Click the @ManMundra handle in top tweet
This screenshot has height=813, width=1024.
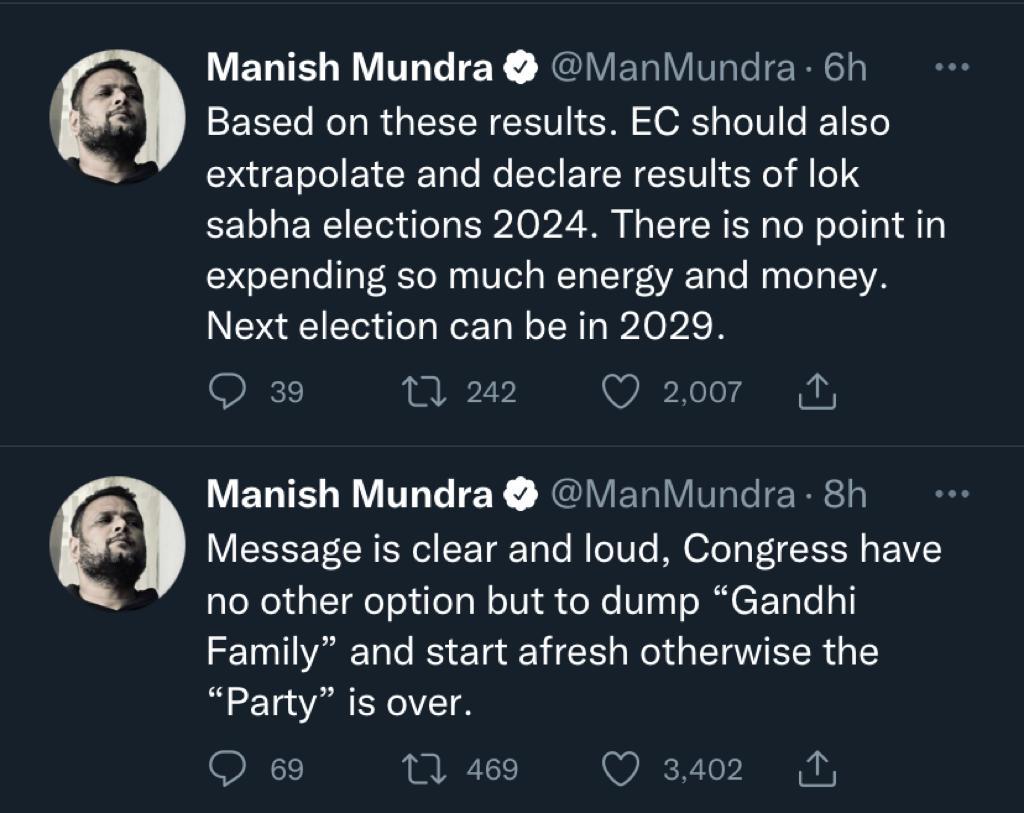(x=673, y=69)
